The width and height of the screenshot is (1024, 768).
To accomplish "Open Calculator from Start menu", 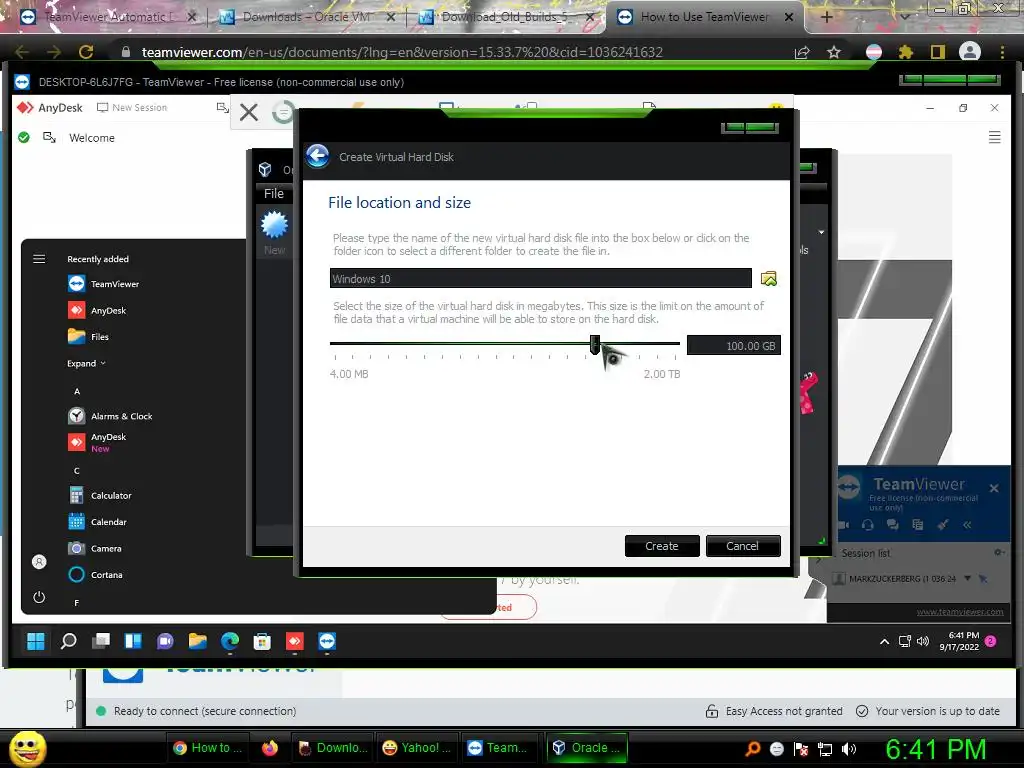I will pos(100,495).
